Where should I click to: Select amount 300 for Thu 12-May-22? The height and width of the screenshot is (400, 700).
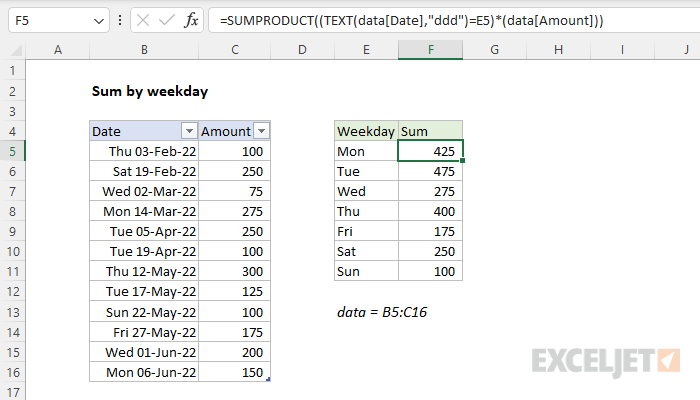coord(234,271)
